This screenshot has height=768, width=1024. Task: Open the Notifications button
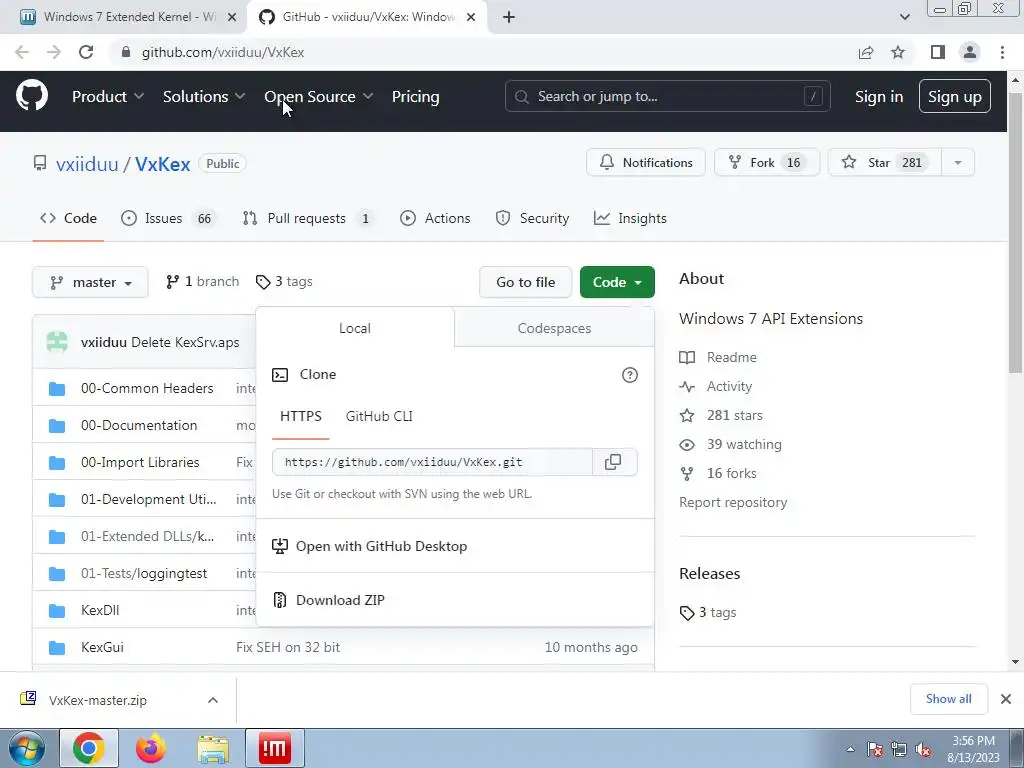pos(646,163)
